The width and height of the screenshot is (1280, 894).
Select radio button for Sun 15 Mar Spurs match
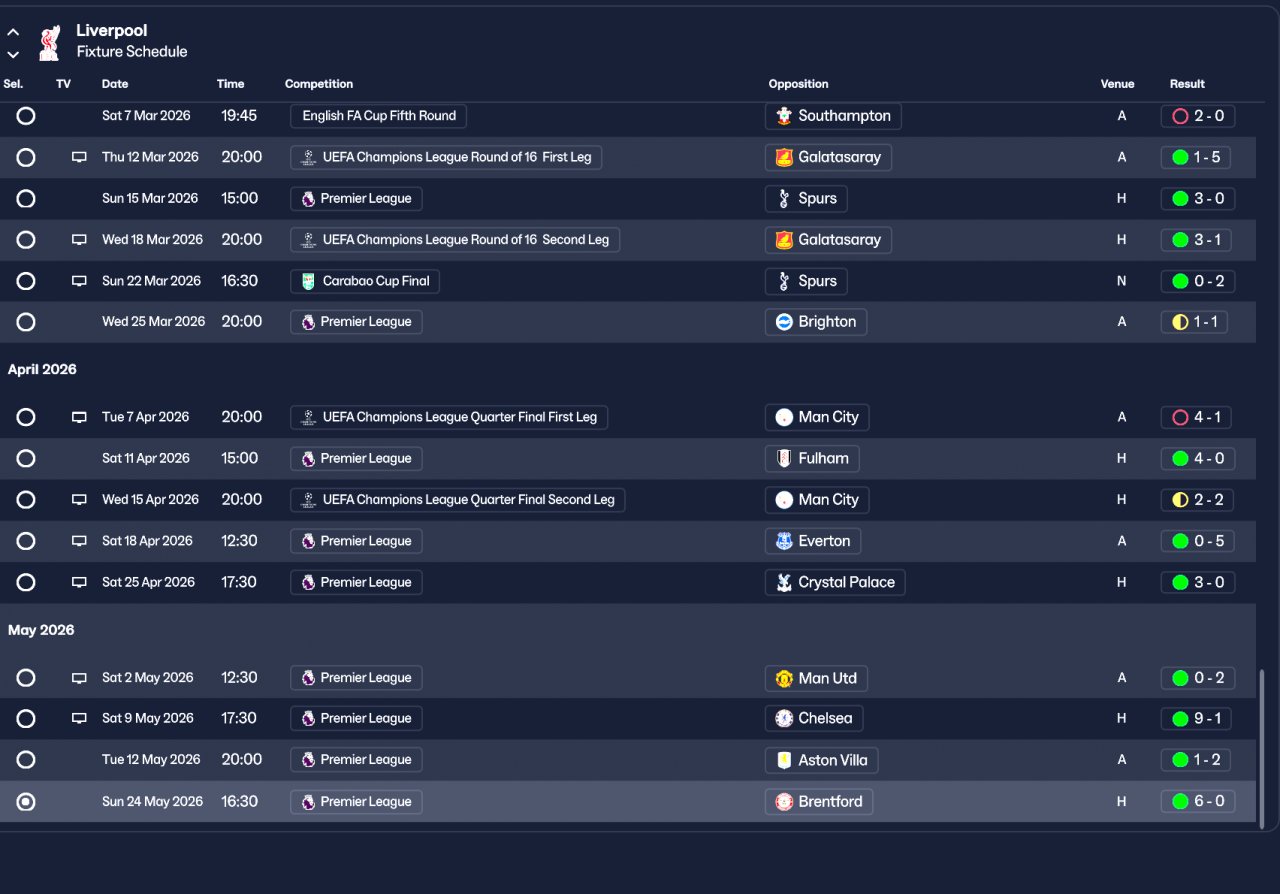pos(26,198)
